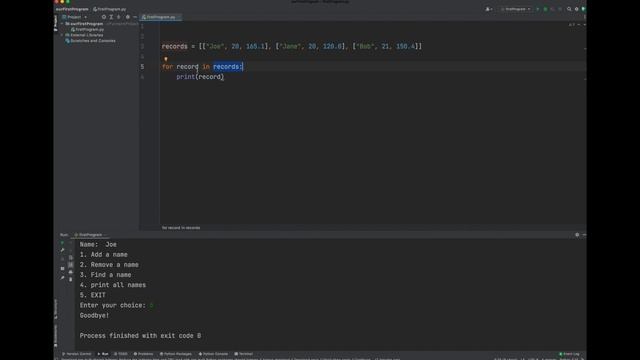Toggle the vertical Project tool window tab
Screen dimensions: 640x360
pos(56,24)
